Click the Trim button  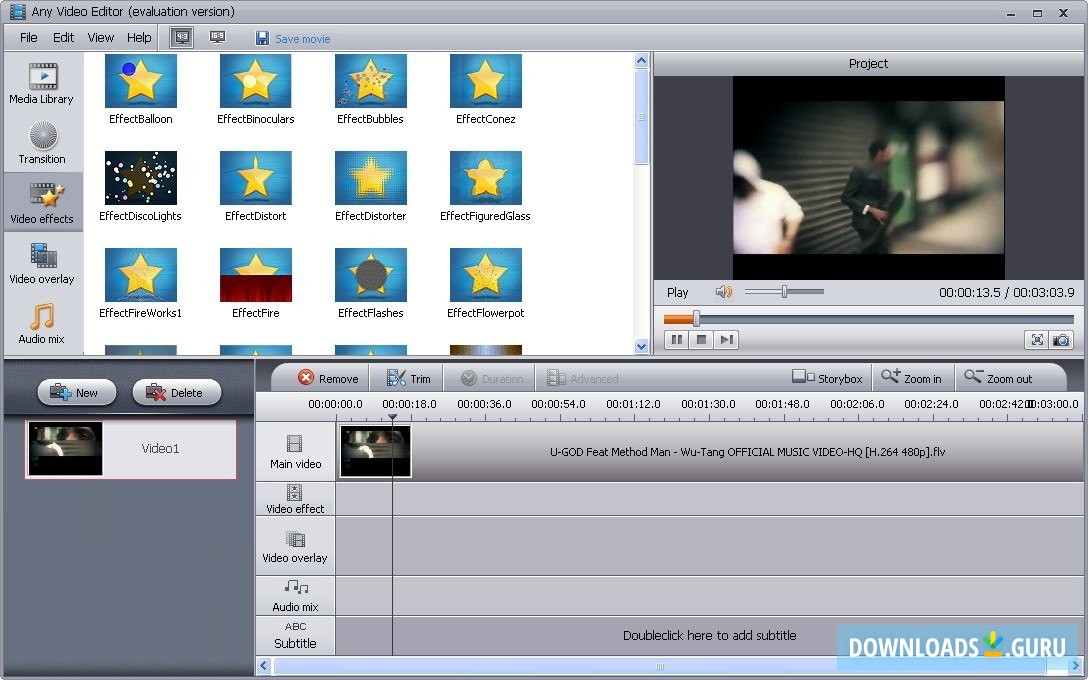(408, 378)
